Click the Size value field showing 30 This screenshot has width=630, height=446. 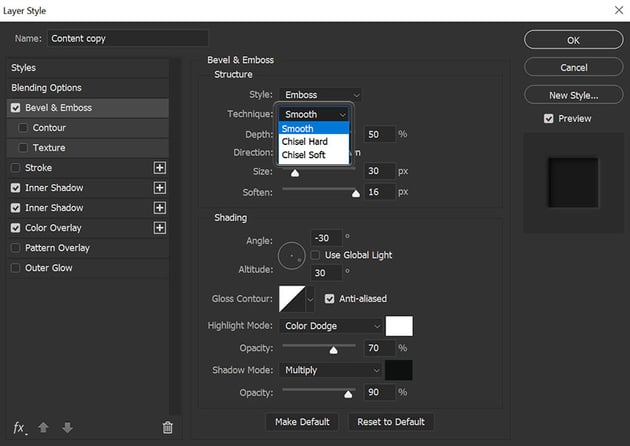coord(380,171)
